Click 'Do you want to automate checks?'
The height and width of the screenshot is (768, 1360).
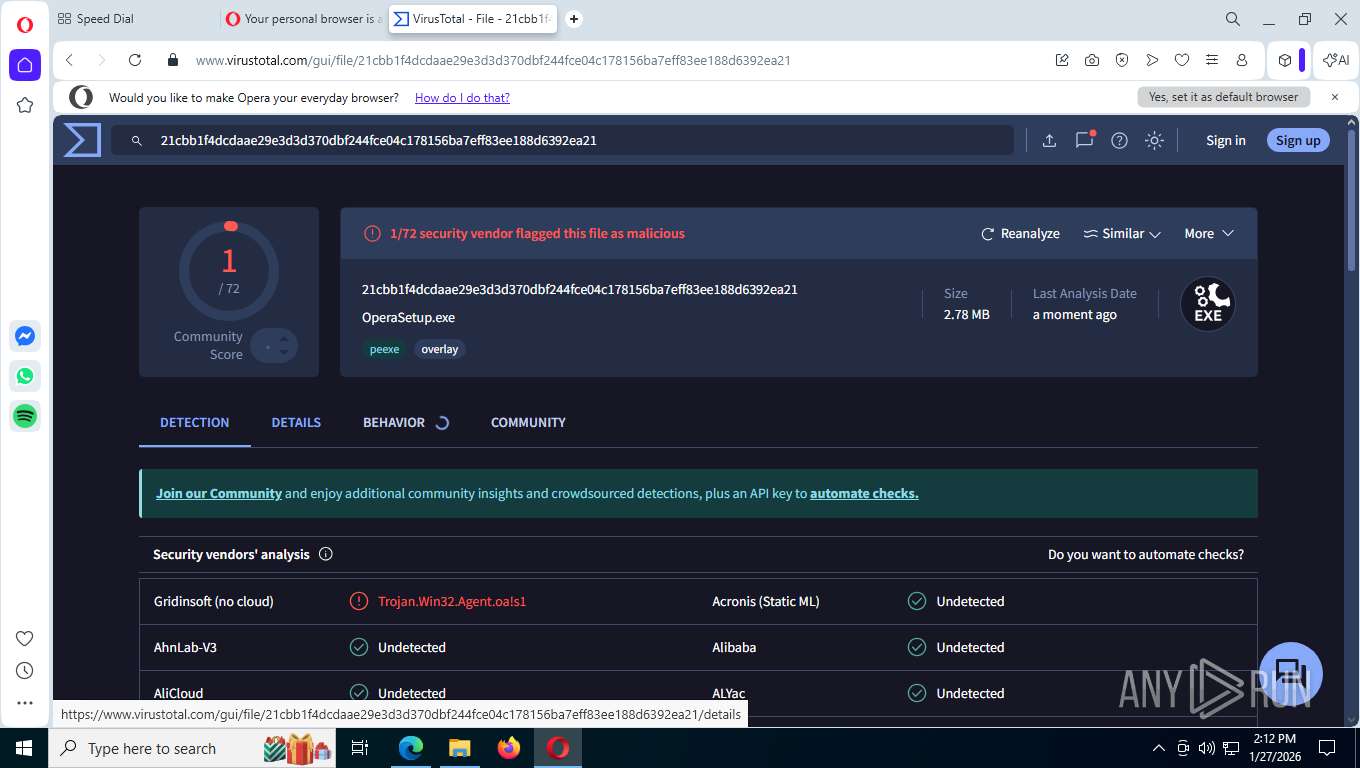(x=1146, y=554)
